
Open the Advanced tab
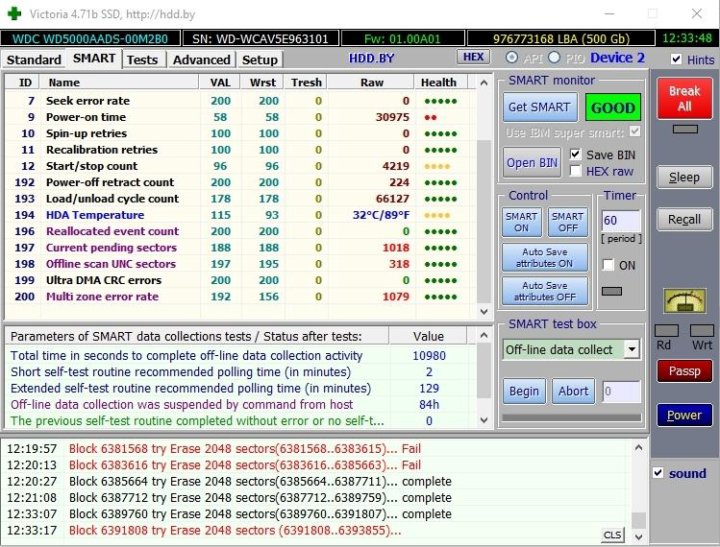pos(201,59)
